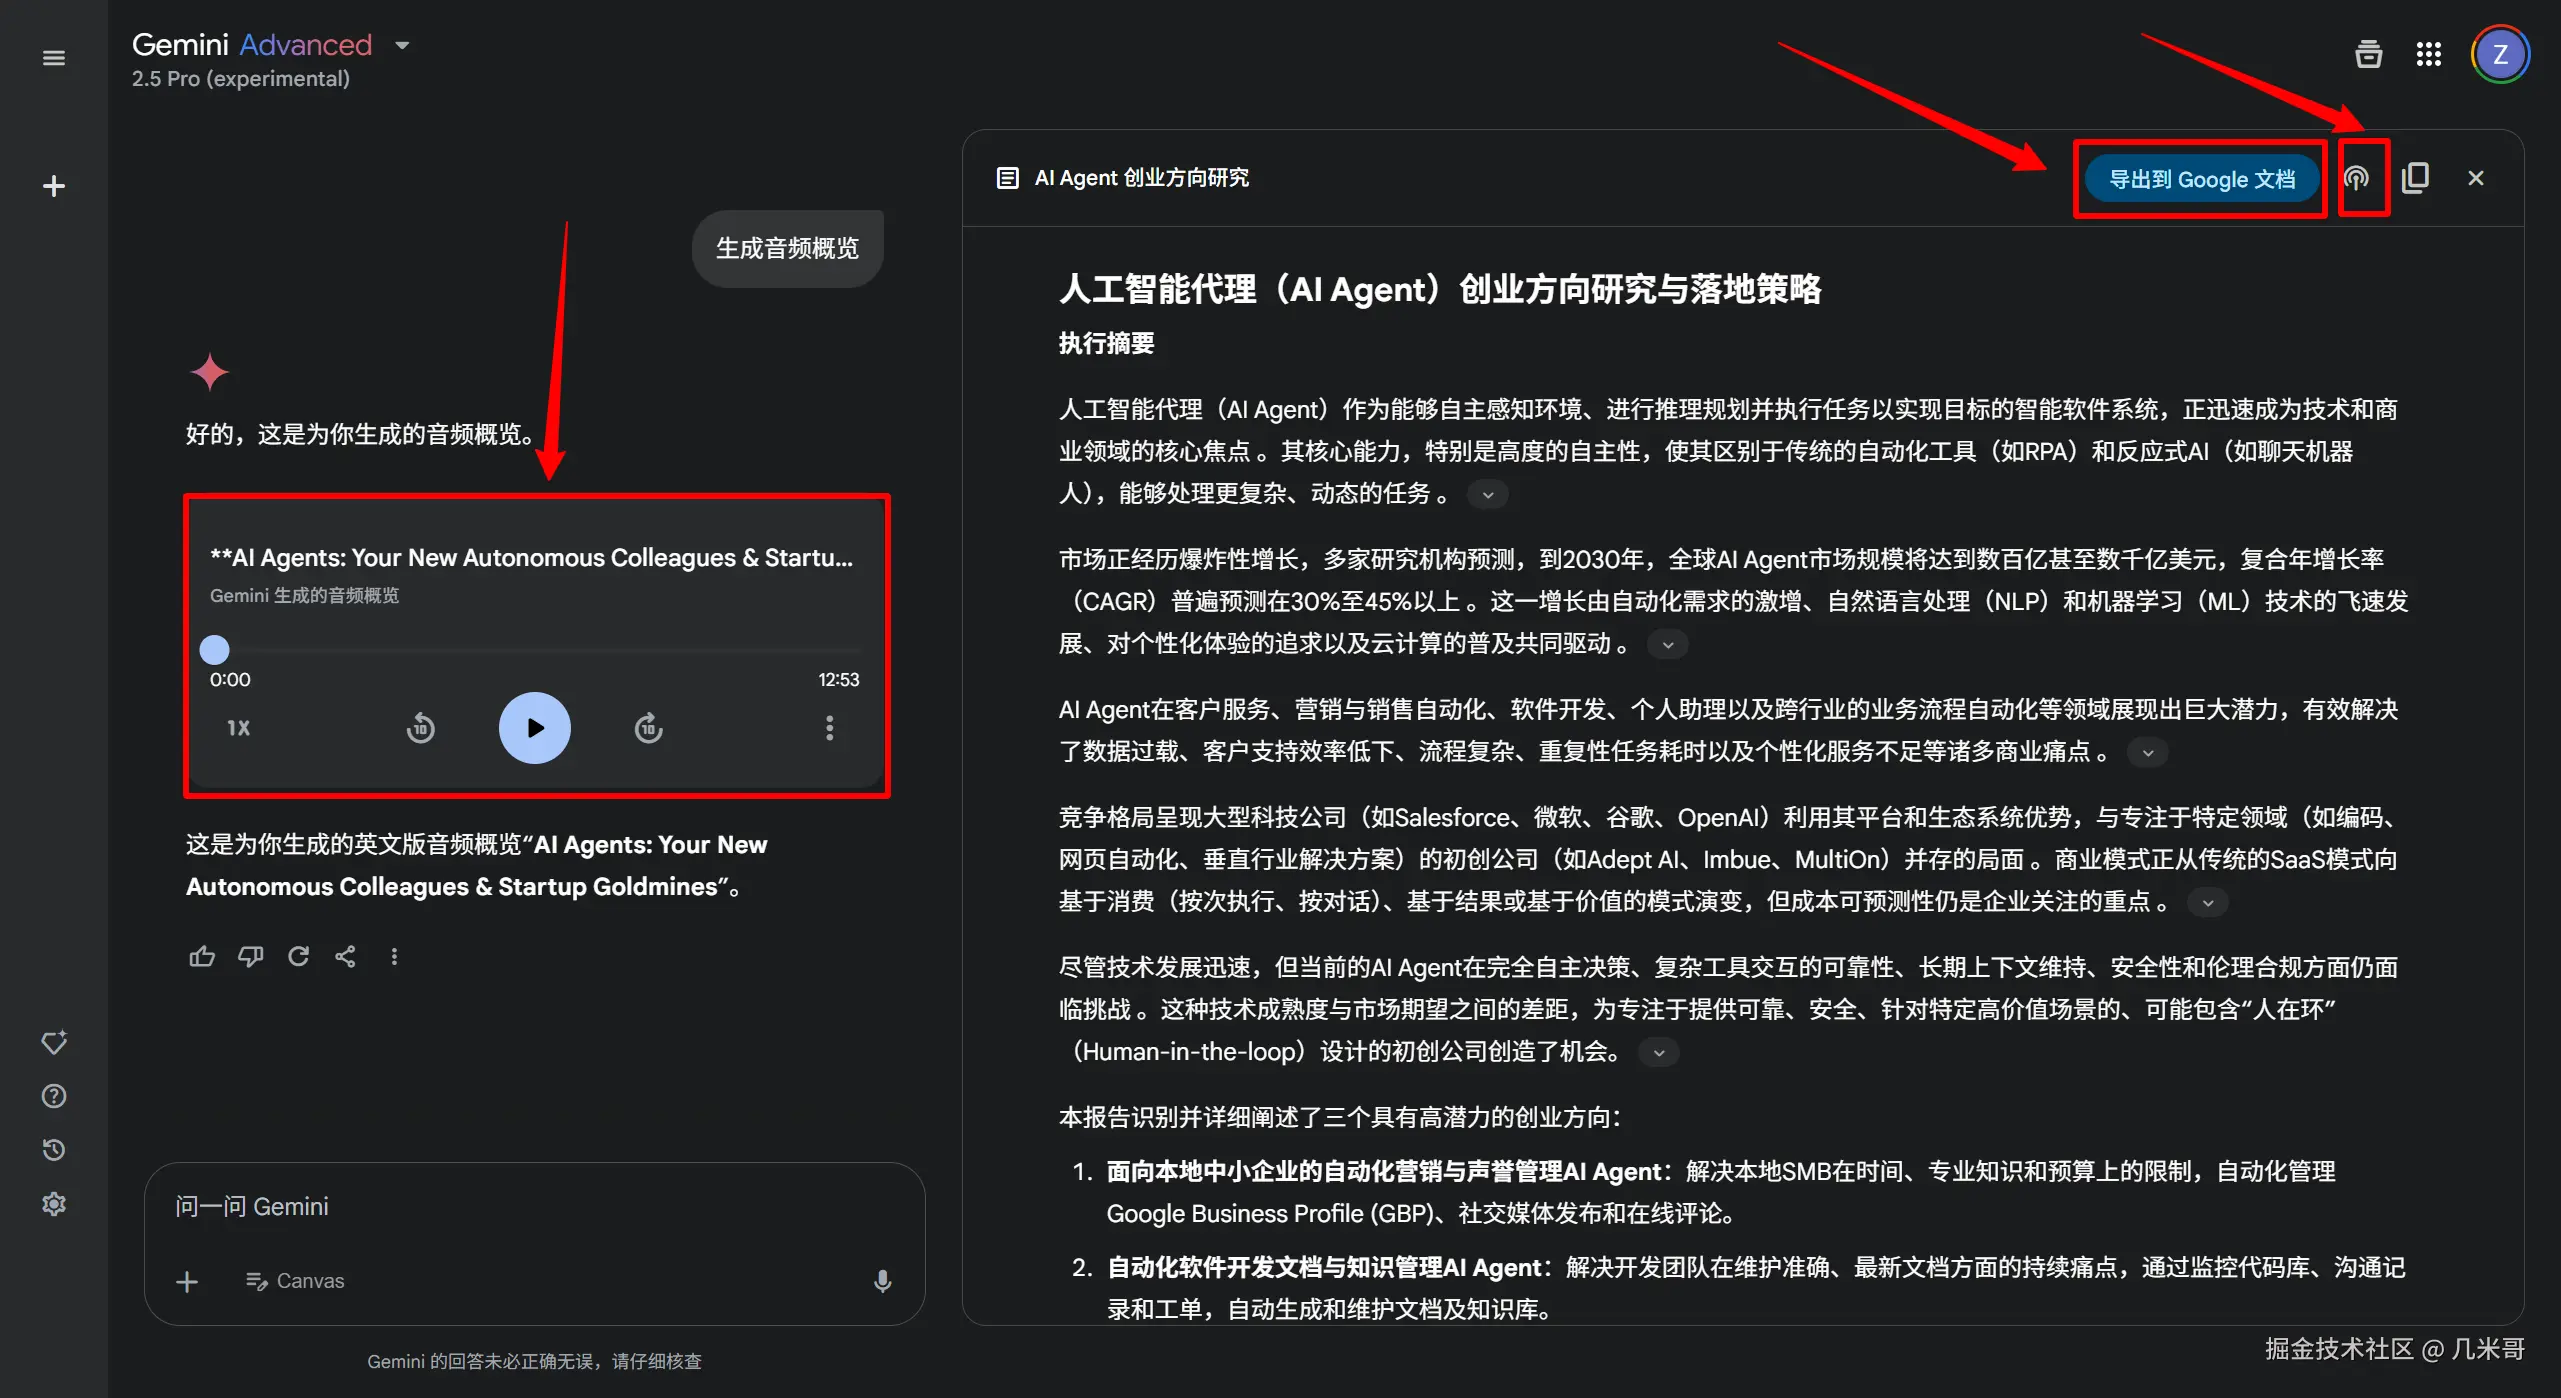This screenshot has height=1398, width=2561.
Task: Select the microphone icon in the input bar
Action: tap(881, 1281)
